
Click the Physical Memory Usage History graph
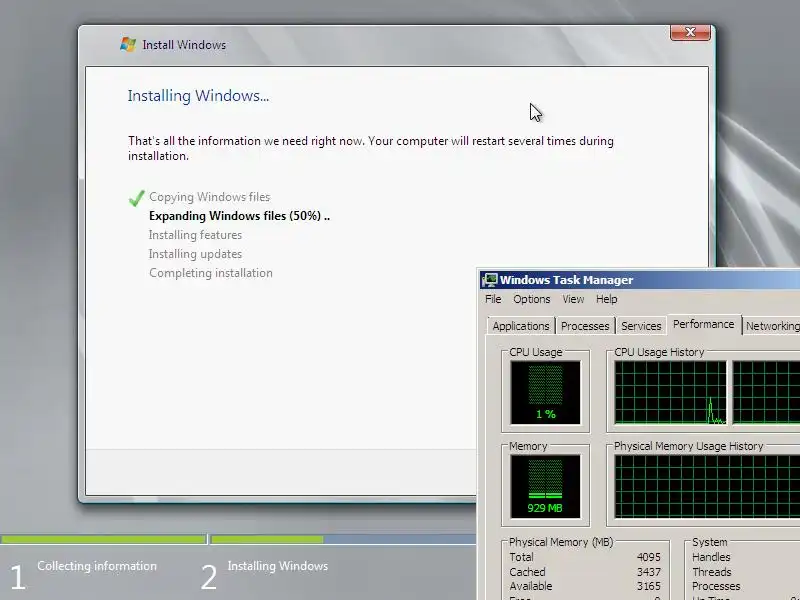(707, 487)
